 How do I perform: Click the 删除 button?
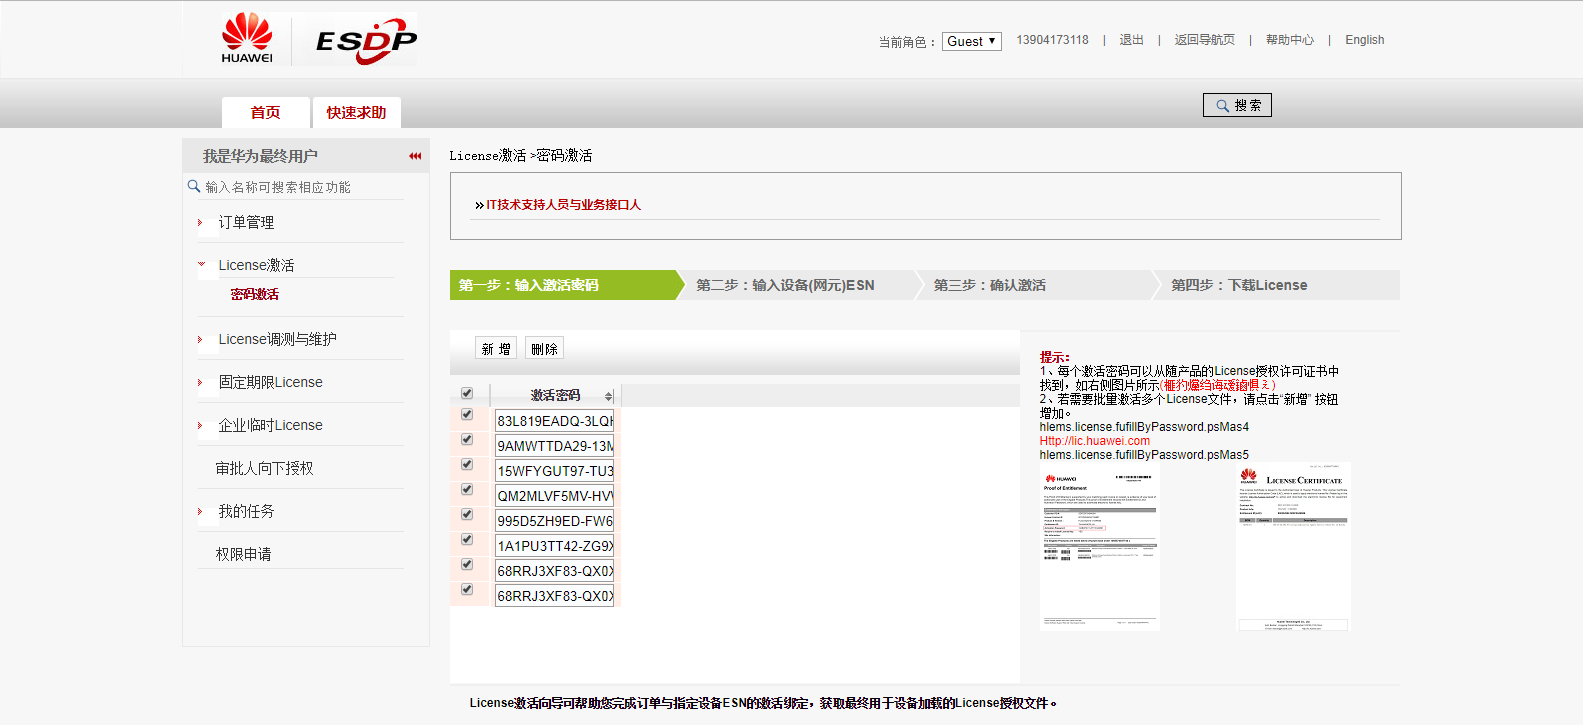[x=544, y=349]
